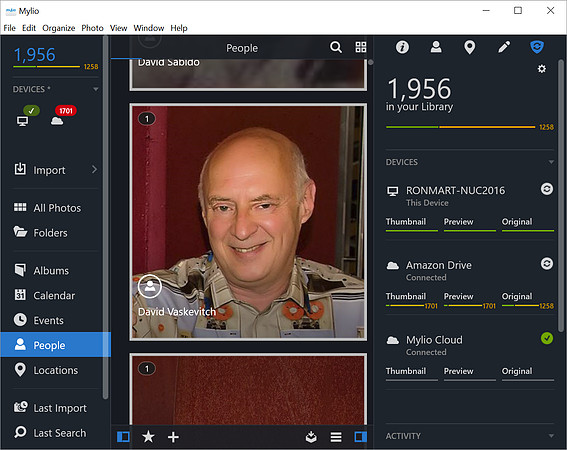
Task: Open Calendar view
Action: [55, 296]
